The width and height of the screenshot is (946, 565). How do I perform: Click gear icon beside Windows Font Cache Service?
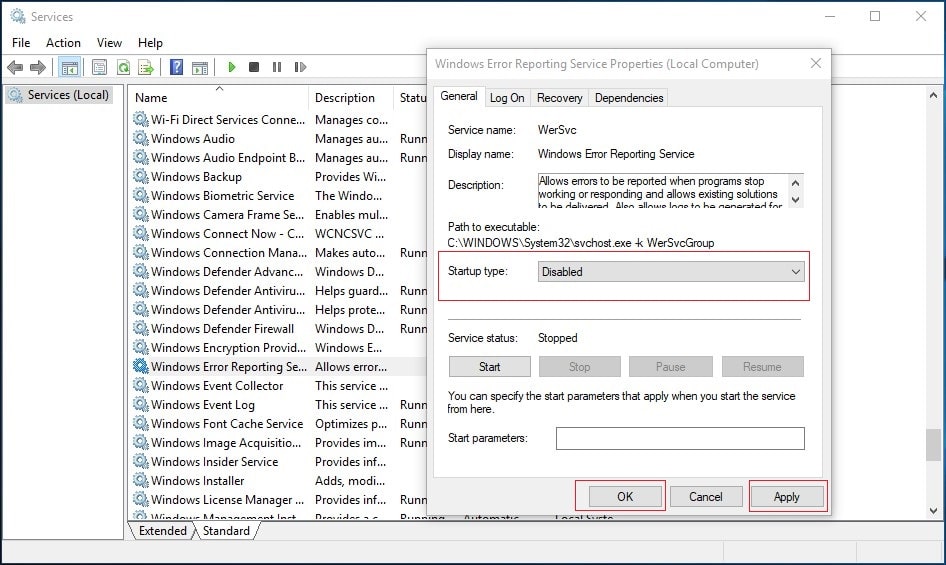[x=141, y=423]
